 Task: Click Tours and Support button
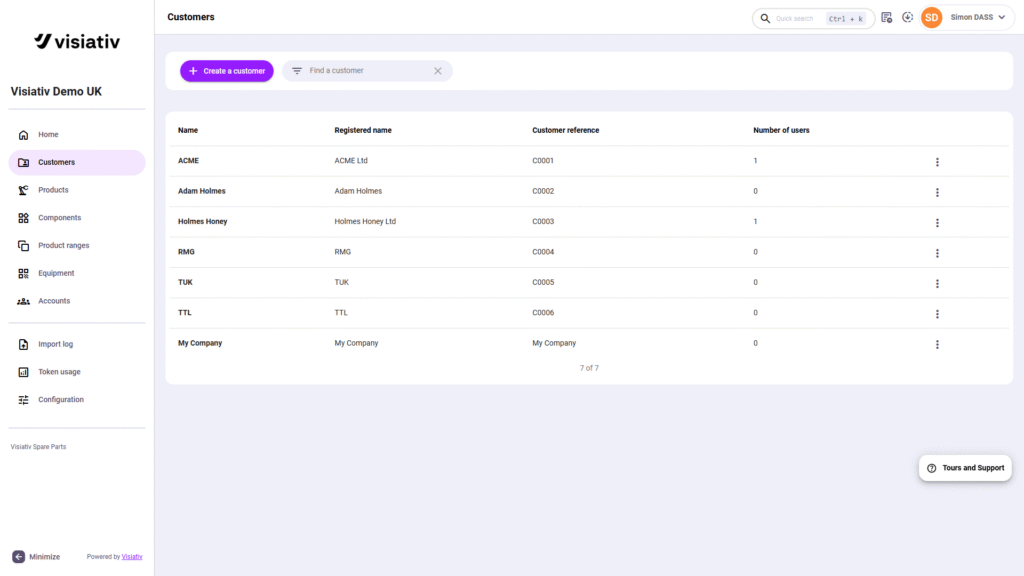tap(965, 468)
